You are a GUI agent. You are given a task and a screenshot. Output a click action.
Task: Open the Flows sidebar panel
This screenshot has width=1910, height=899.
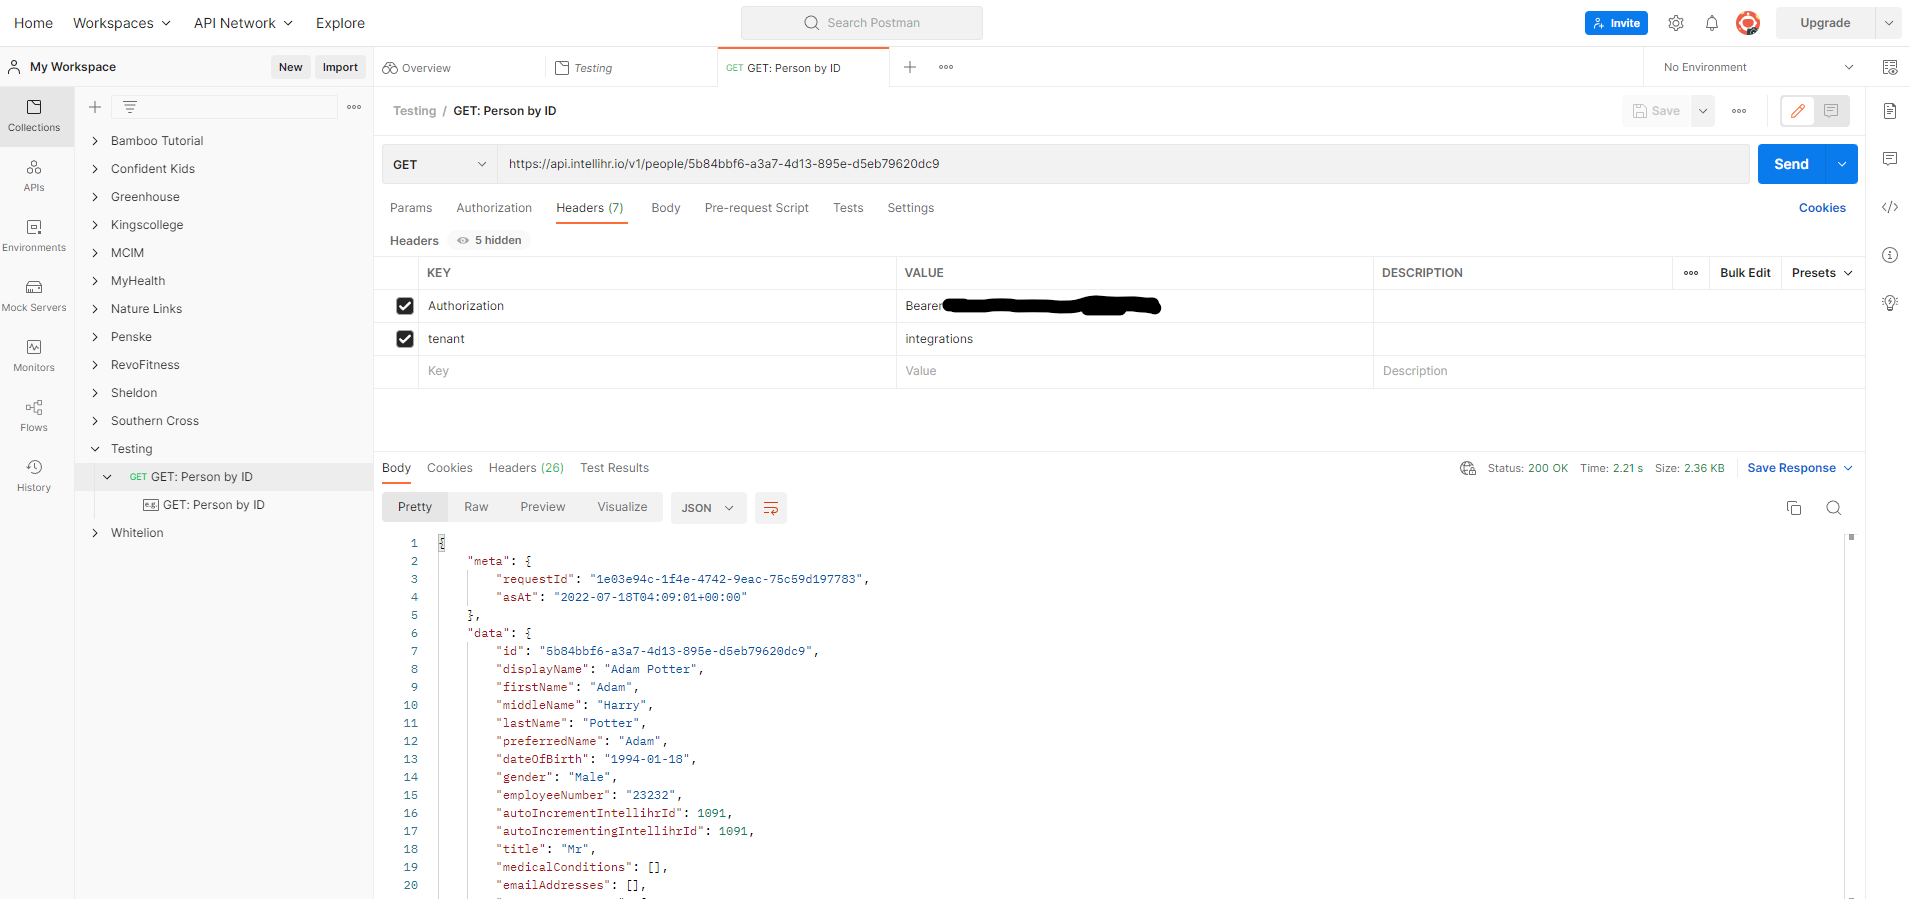click(x=34, y=416)
